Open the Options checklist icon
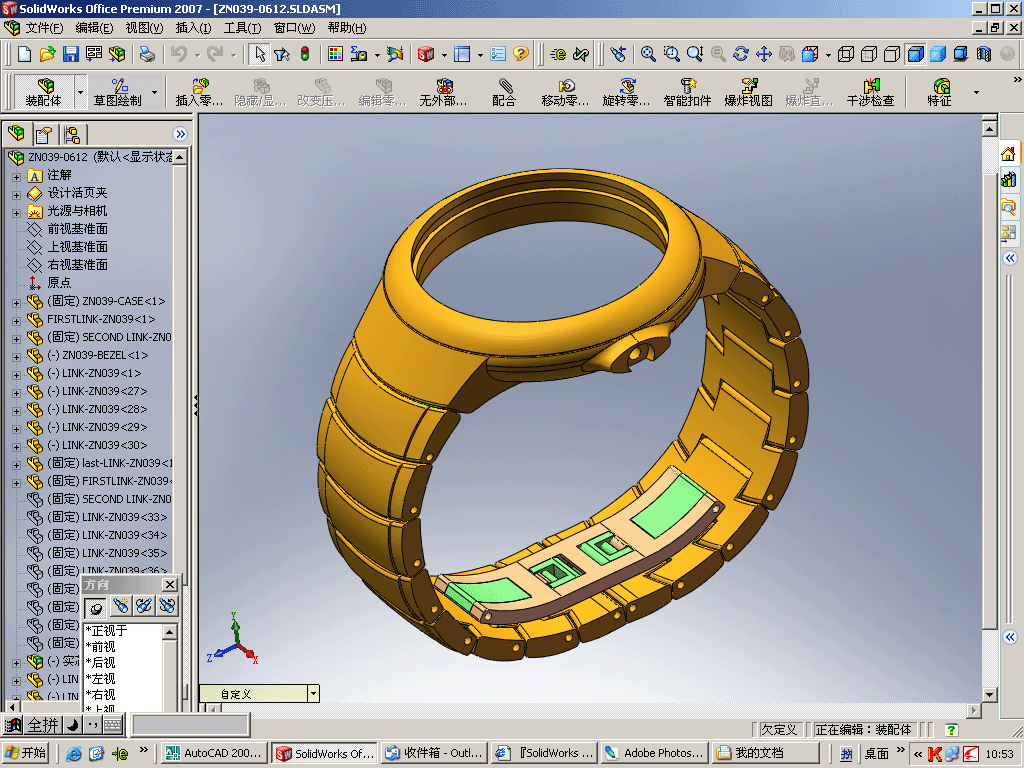 (x=498, y=54)
